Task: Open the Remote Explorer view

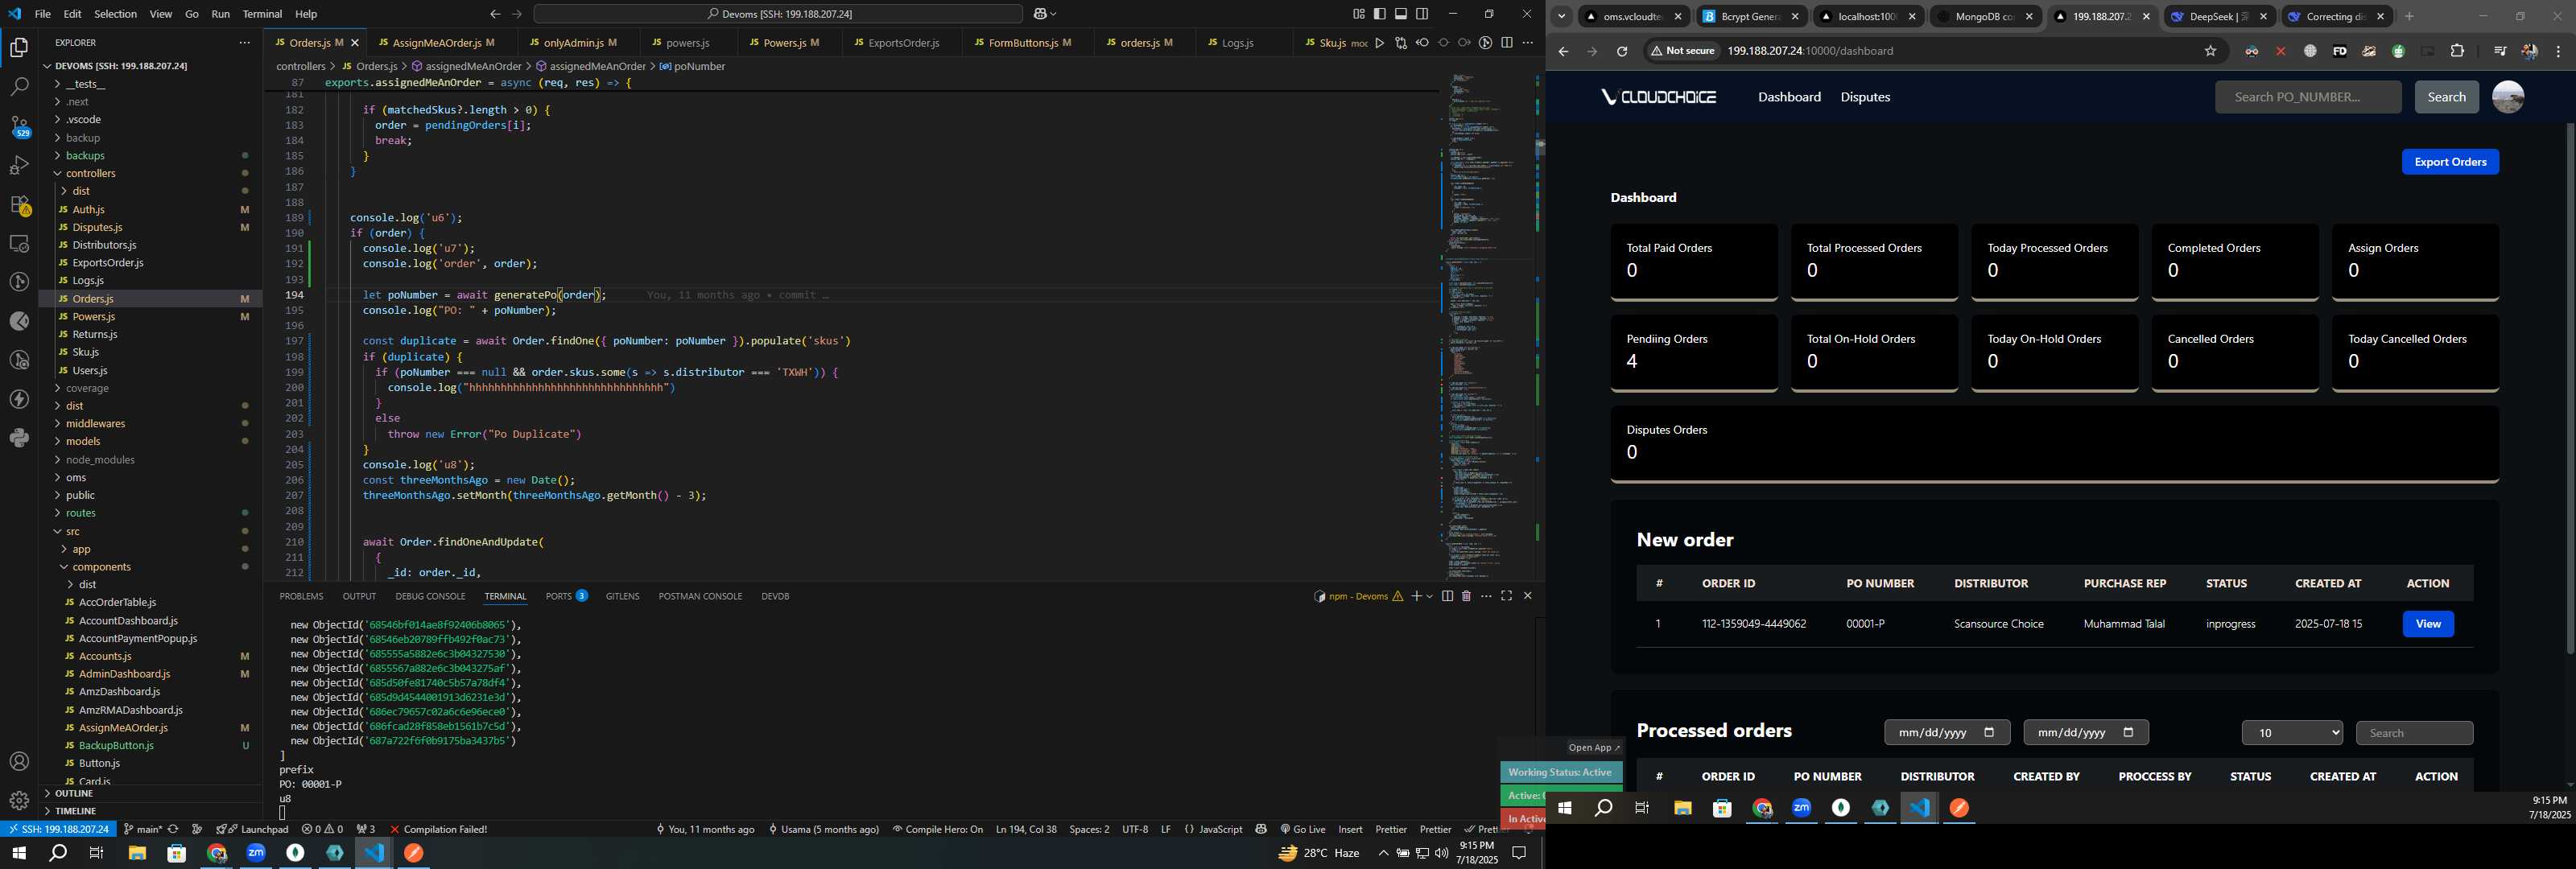Action: 19,244
